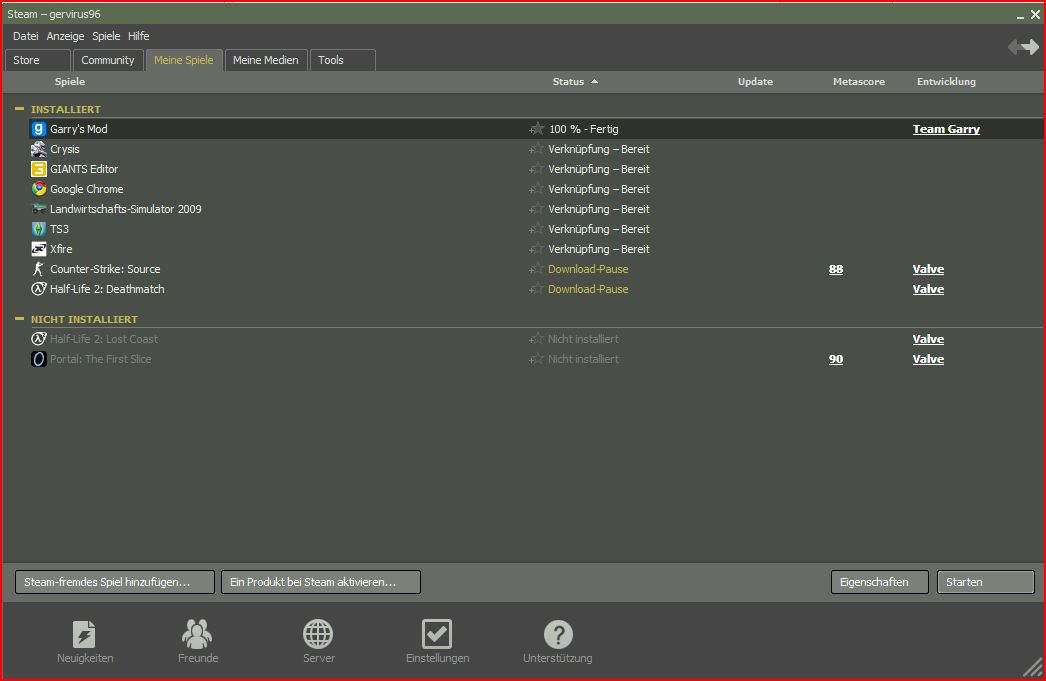Viewport: 1046px width, 681px height.
Task: Click the Neuigkeiten news icon
Action: (x=85, y=634)
